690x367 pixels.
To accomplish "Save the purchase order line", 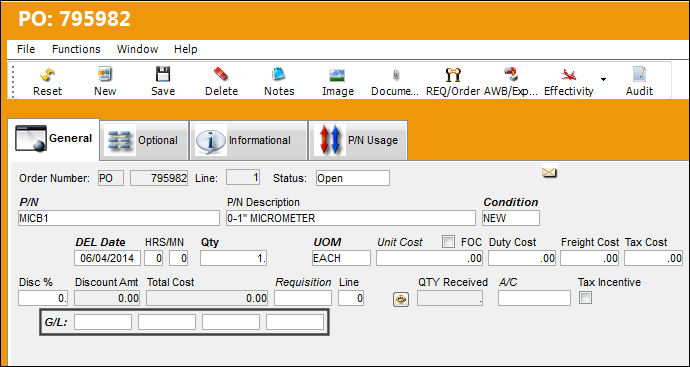I will (x=163, y=75).
